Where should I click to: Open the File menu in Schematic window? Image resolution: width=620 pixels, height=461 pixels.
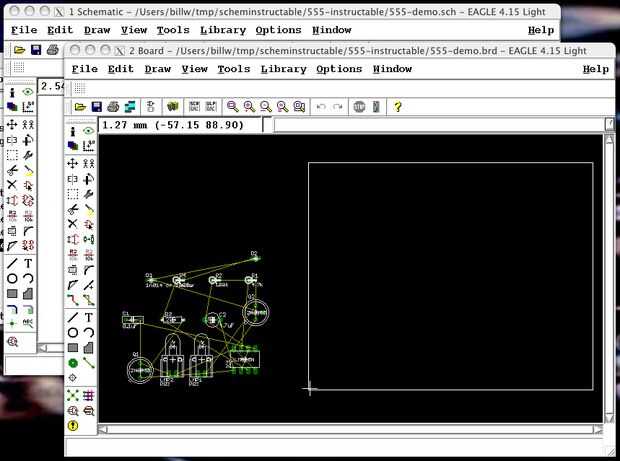tap(24, 30)
